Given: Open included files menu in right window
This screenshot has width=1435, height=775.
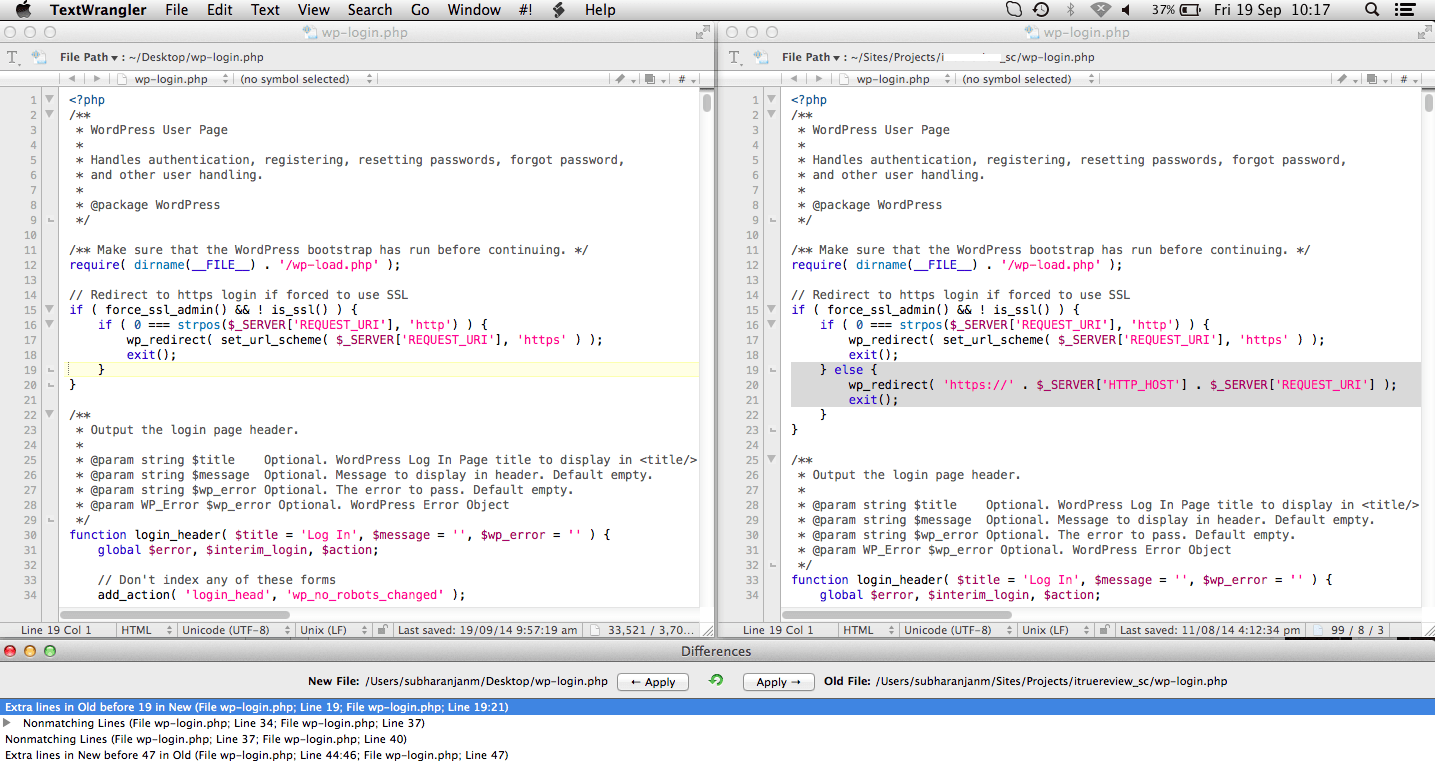Looking at the screenshot, I should [x=1377, y=79].
